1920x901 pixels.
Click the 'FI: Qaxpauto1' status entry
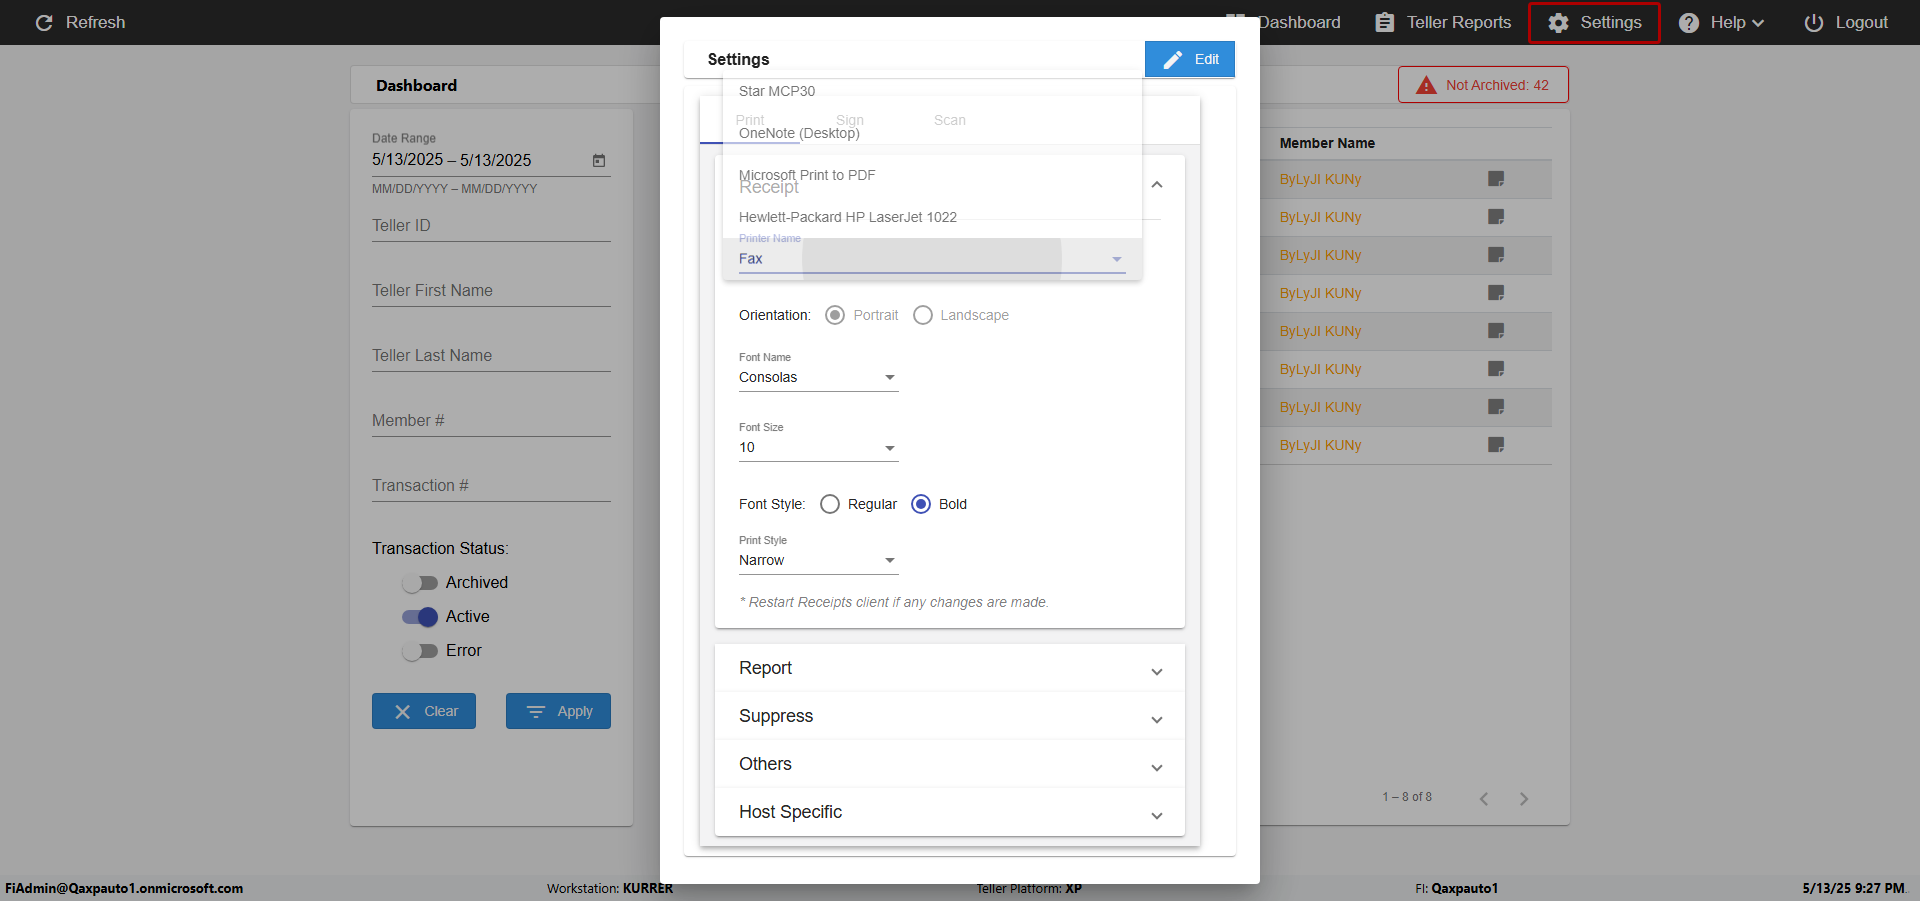click(1456, 888)
